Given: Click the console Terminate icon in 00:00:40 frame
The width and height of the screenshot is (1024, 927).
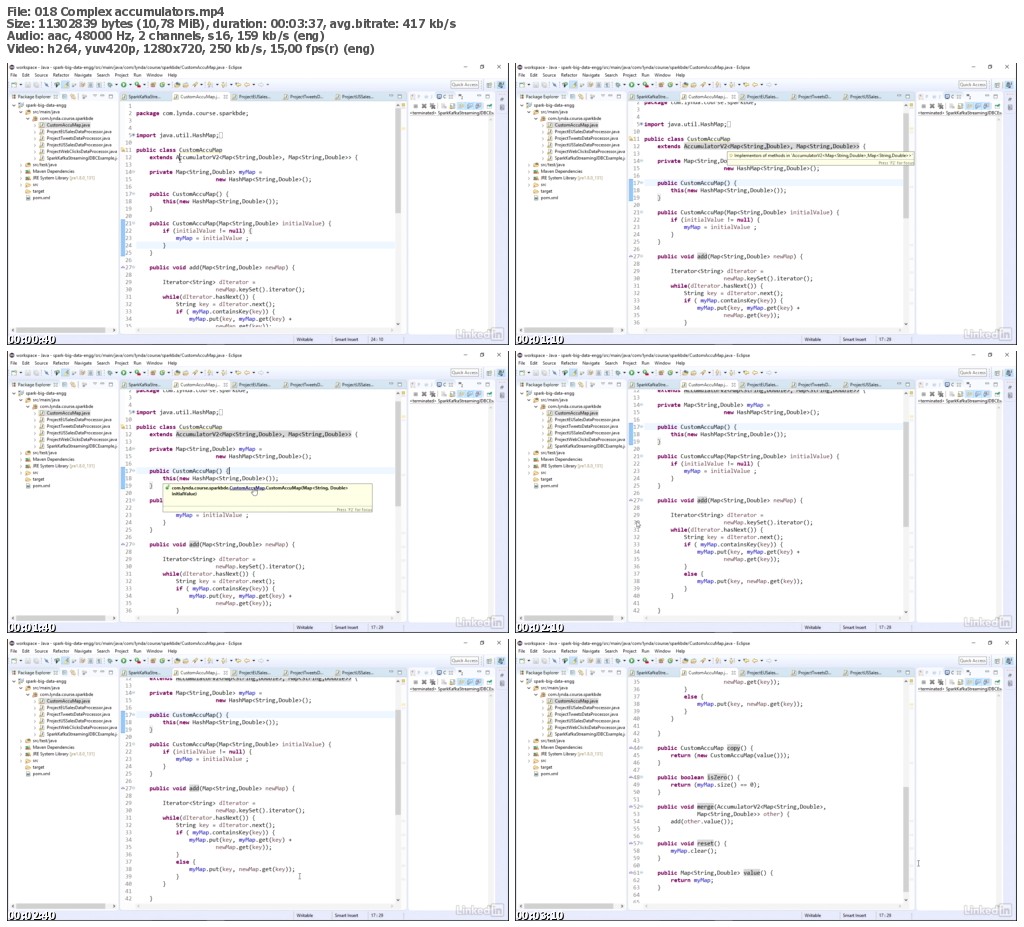Looking at the screenshot, I should pos(415,106).
